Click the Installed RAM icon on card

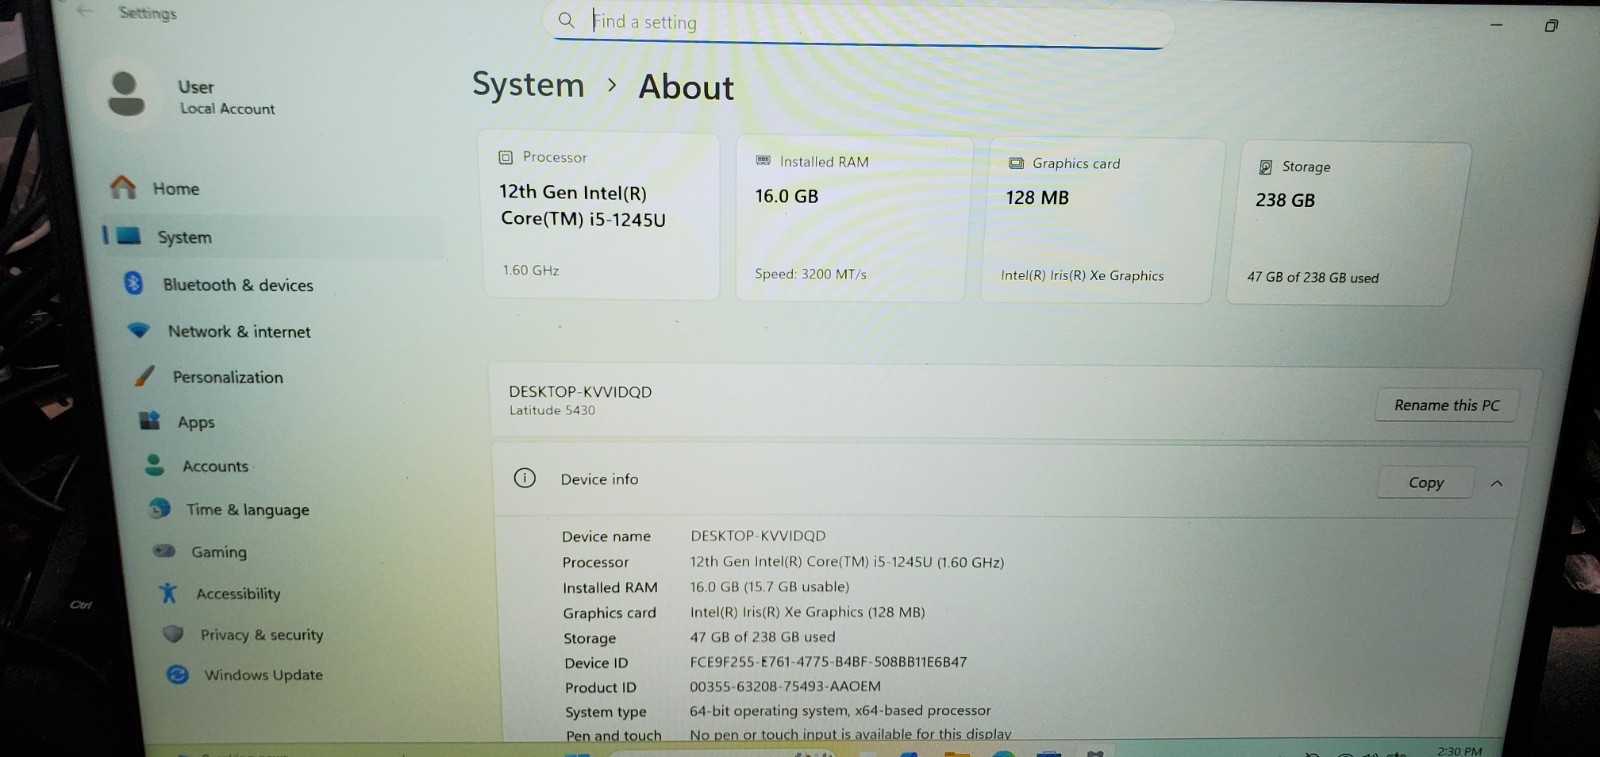pyautogui.click(x=763, y=160)
